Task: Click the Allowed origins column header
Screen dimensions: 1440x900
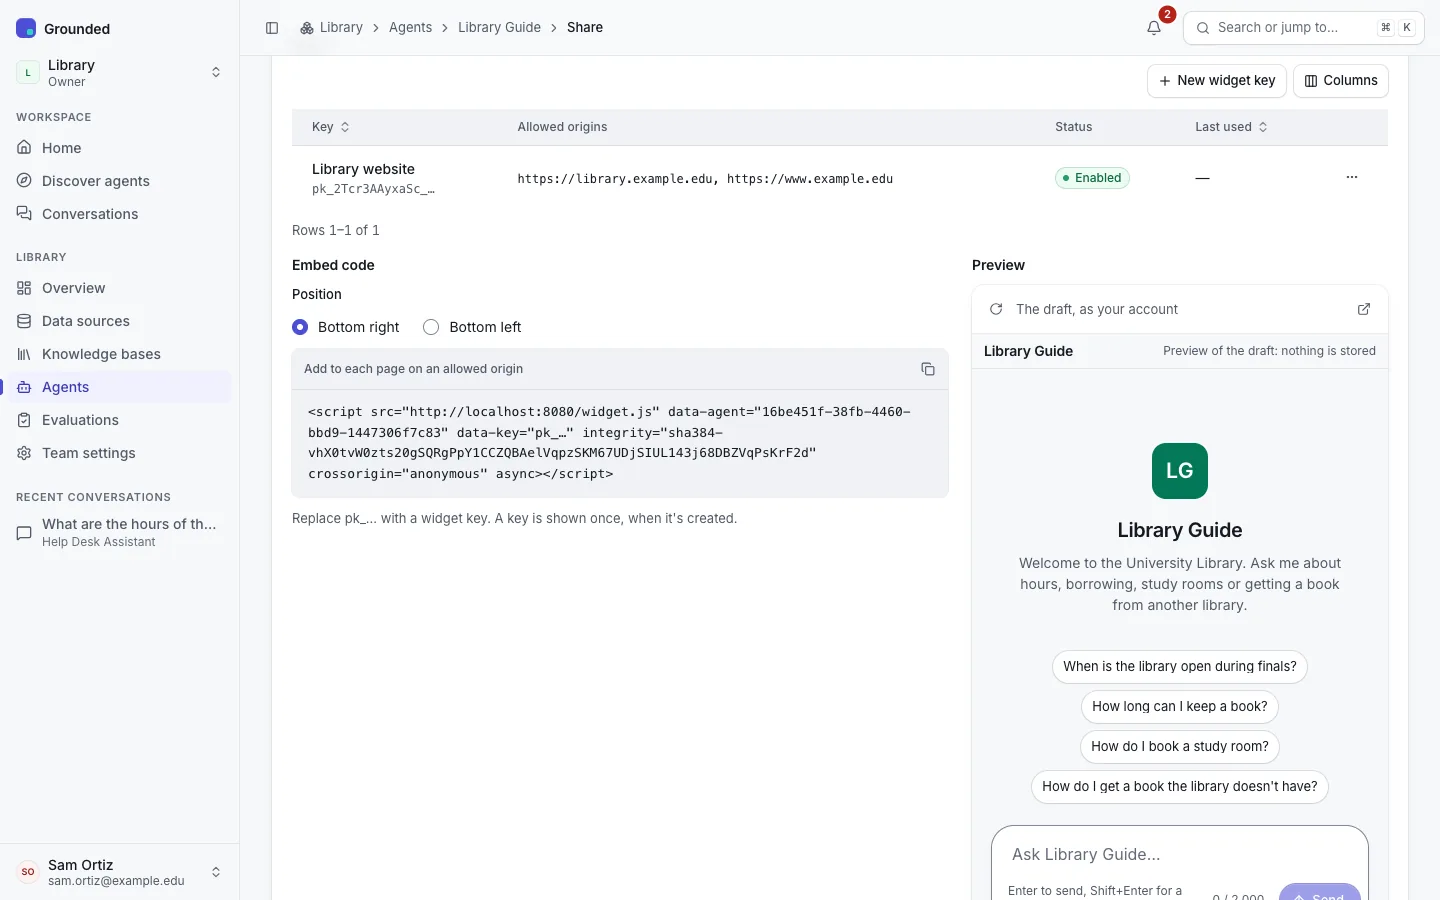Action: [x=562, y=127]
